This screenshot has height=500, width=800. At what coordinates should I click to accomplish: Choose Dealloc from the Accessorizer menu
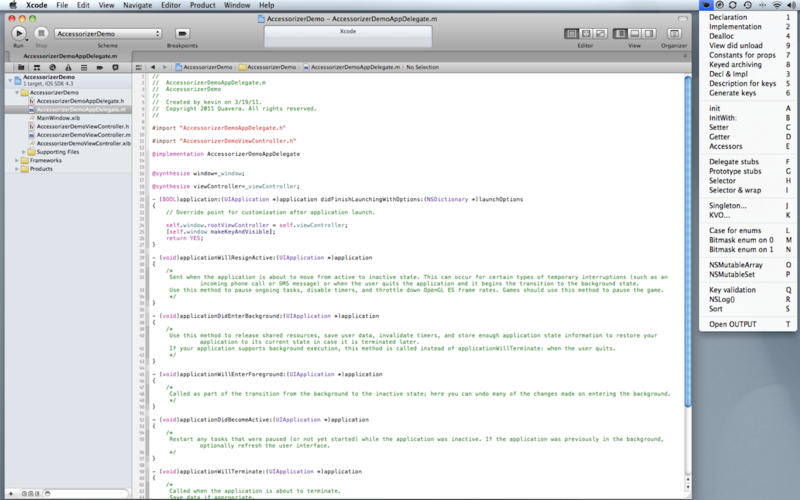point(748,36)
